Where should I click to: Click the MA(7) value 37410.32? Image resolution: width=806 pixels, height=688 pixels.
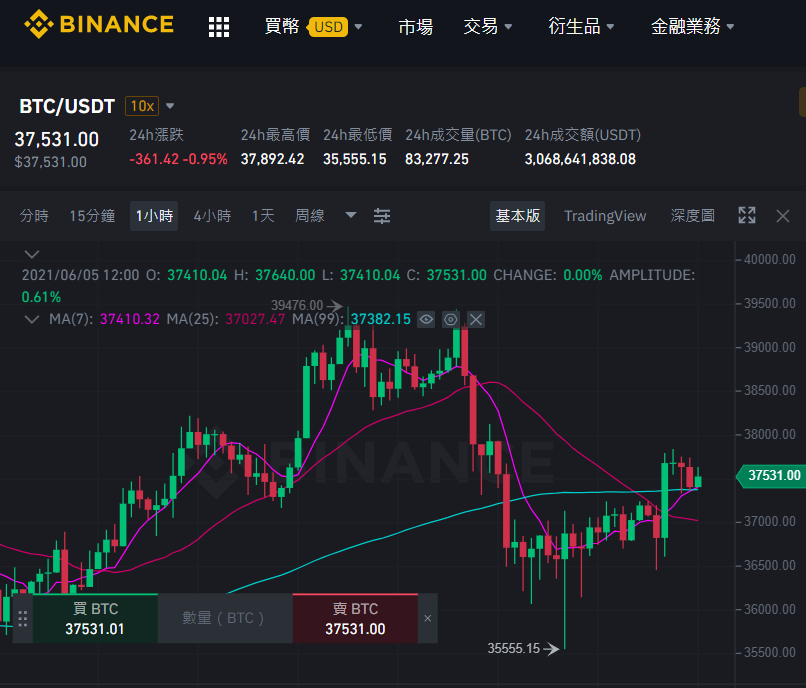pyautogui.click(x=130, y=319)
